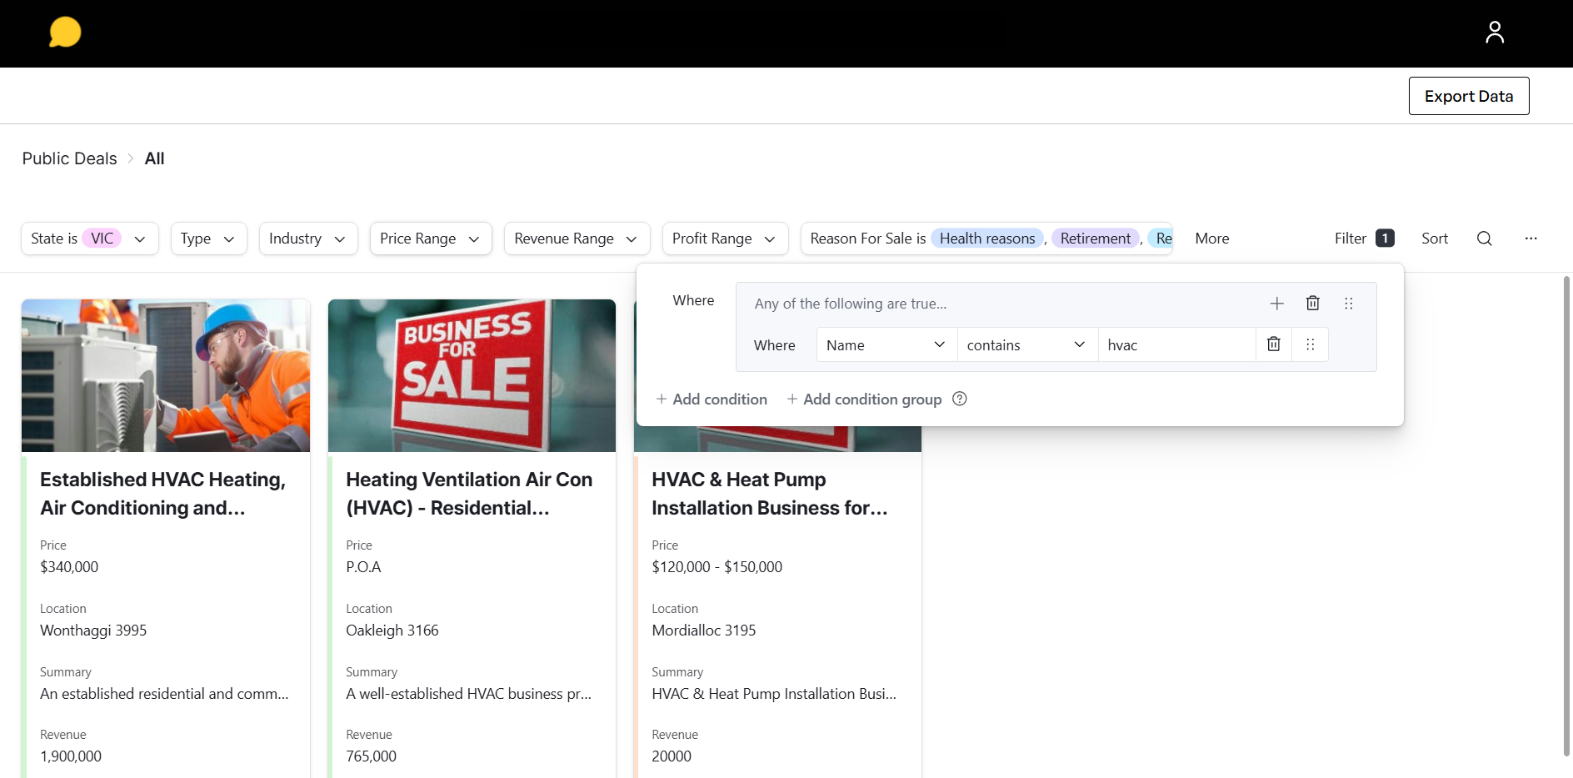Click the Export Data button
Screen dimensions: 1573x778
1469,96
